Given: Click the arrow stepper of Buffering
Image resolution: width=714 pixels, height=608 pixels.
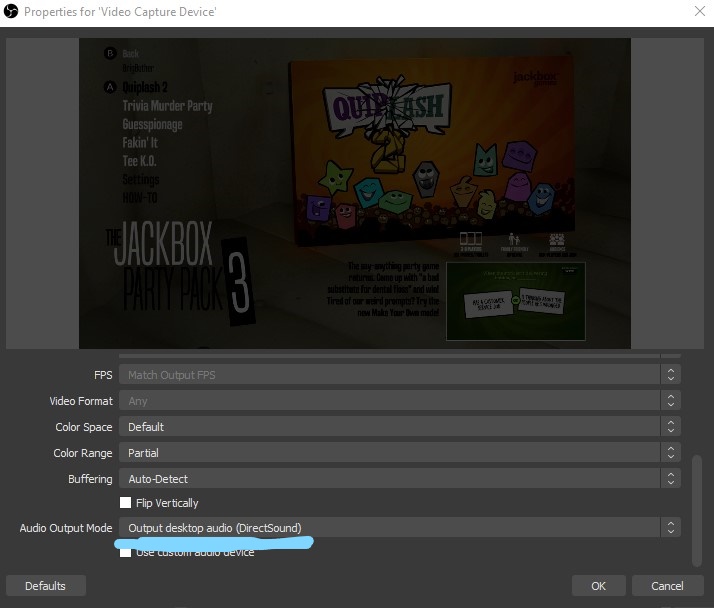Looking at the screenshot, I should 671,479.
